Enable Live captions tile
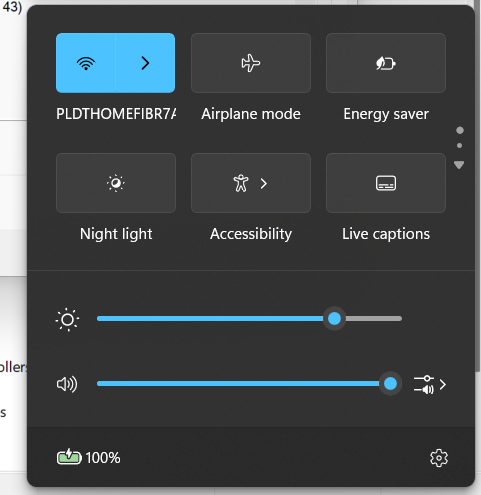Viewport: 481px width, 495px height. tap(386, 183)
